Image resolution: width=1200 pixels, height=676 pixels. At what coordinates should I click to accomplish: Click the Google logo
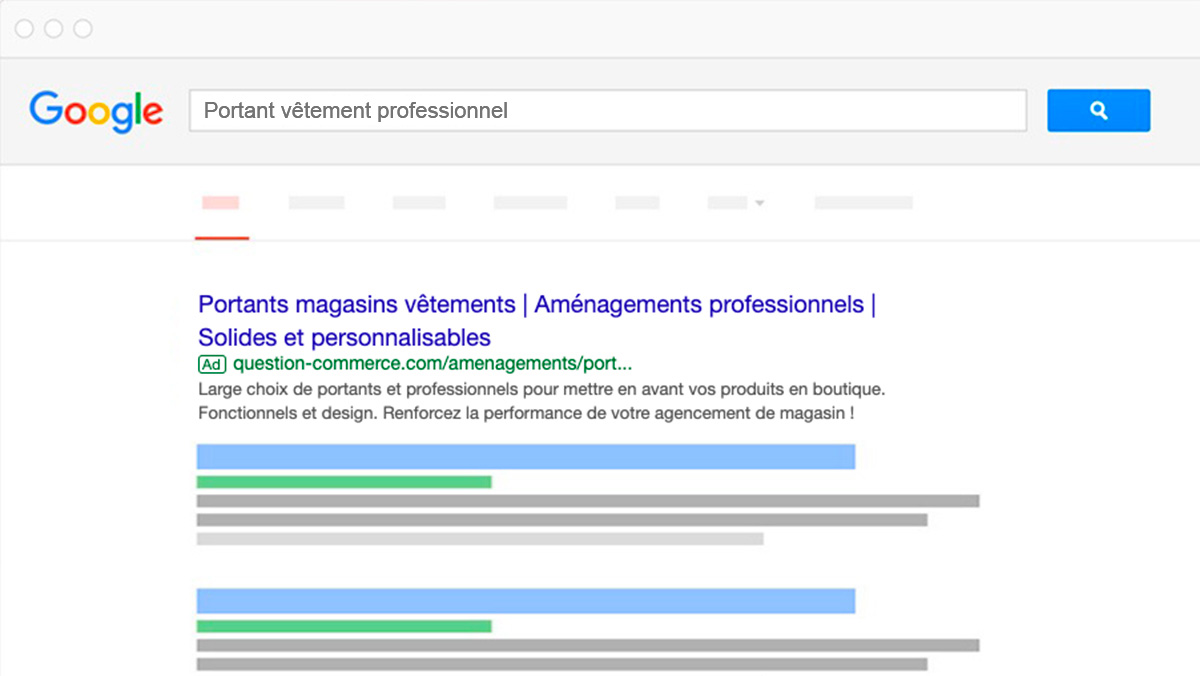(96, 111)
